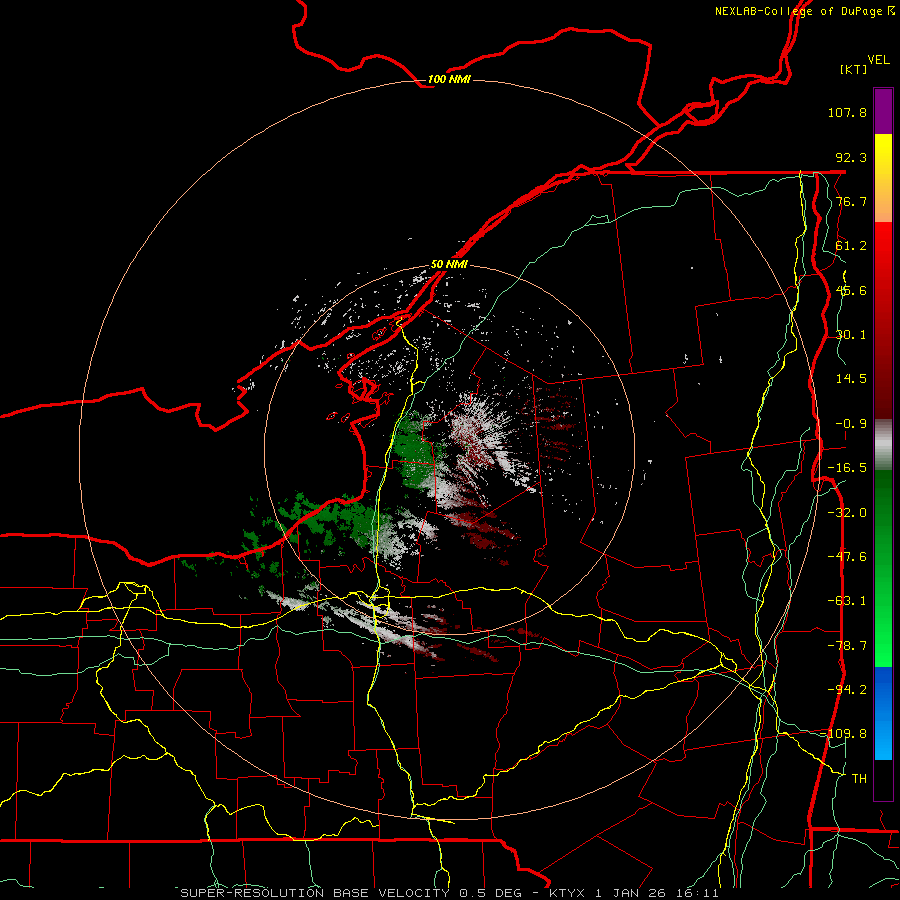Viewport: 900px width, 900px height.
Task: Pick the black TH segment of color bar
Action: 883,779
